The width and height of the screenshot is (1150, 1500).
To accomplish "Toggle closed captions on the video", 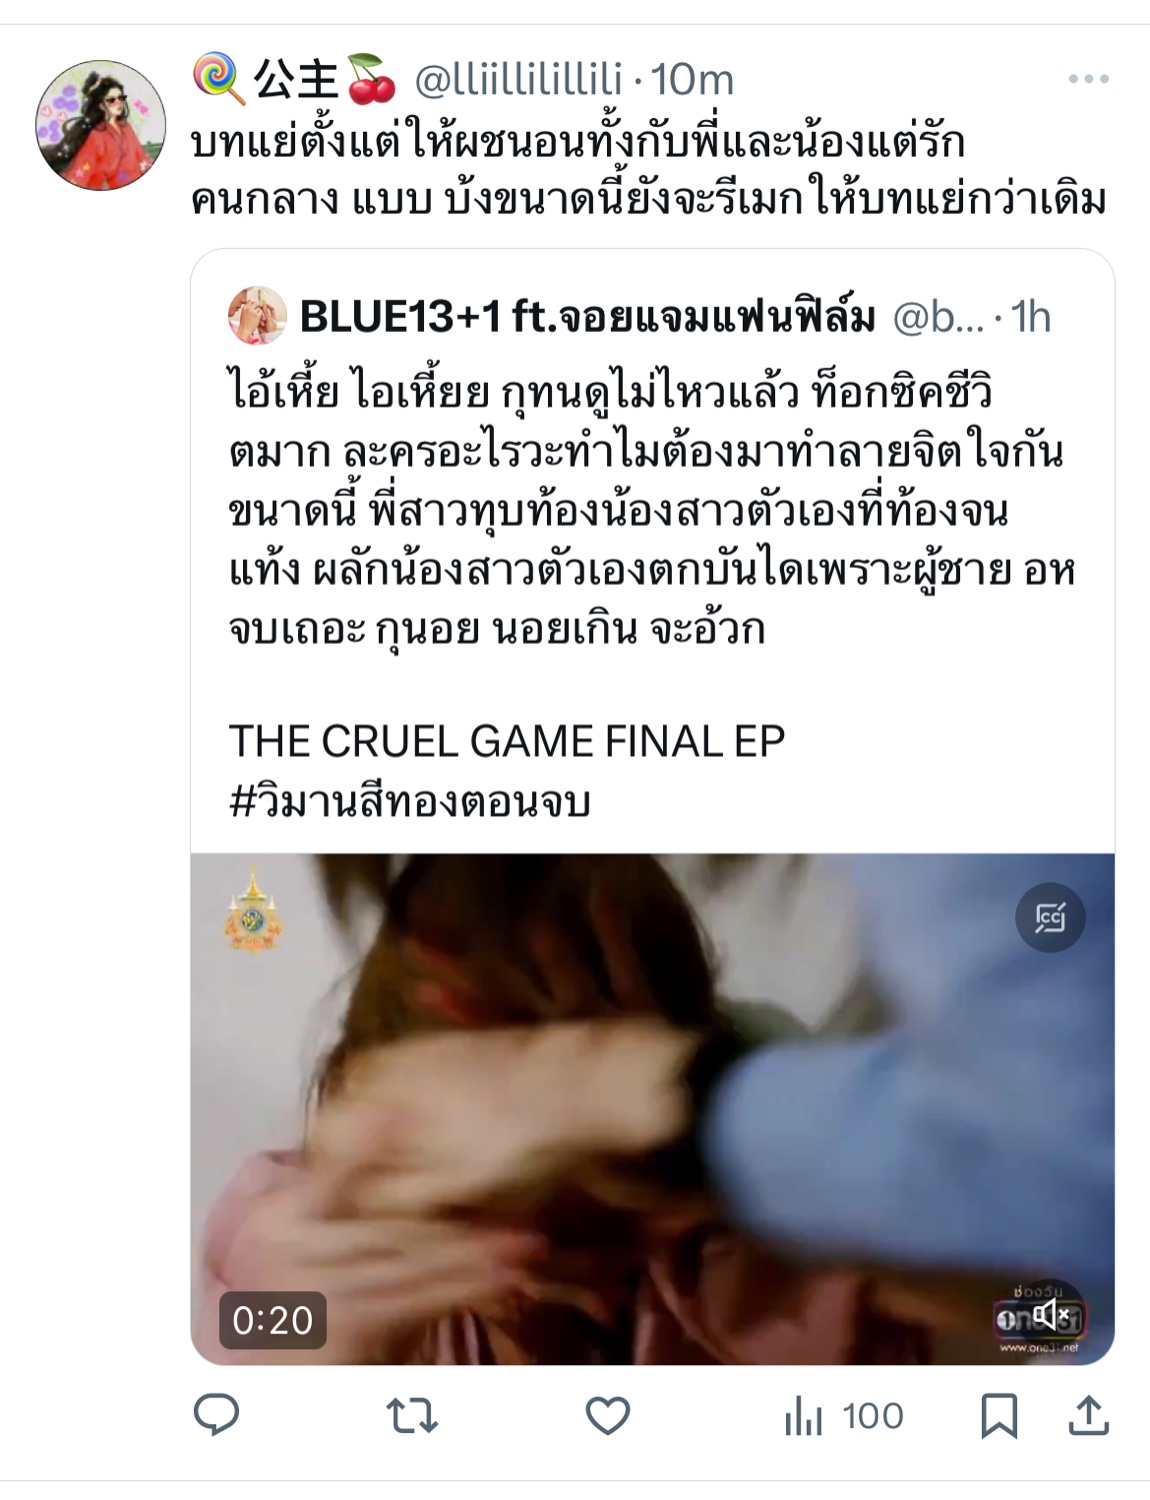I will click(1050, 917).
